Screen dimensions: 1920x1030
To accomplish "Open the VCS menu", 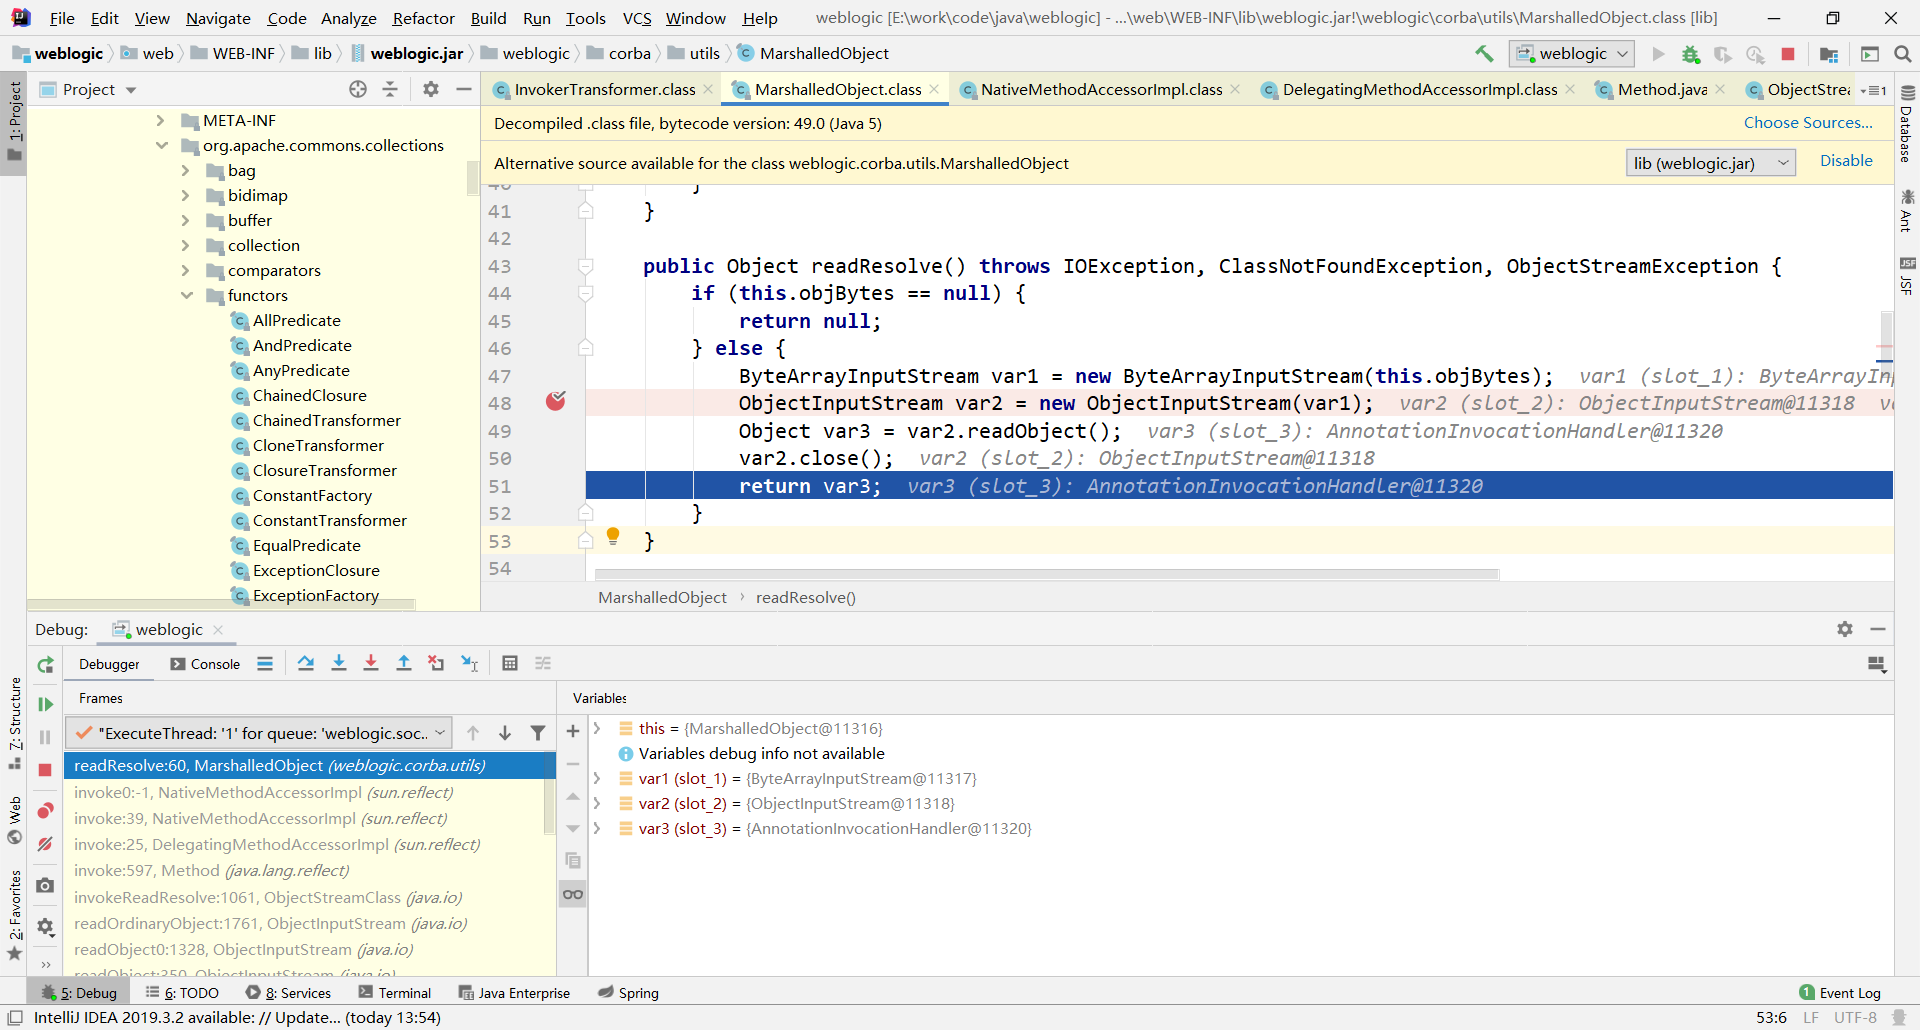I will point(637,18).
